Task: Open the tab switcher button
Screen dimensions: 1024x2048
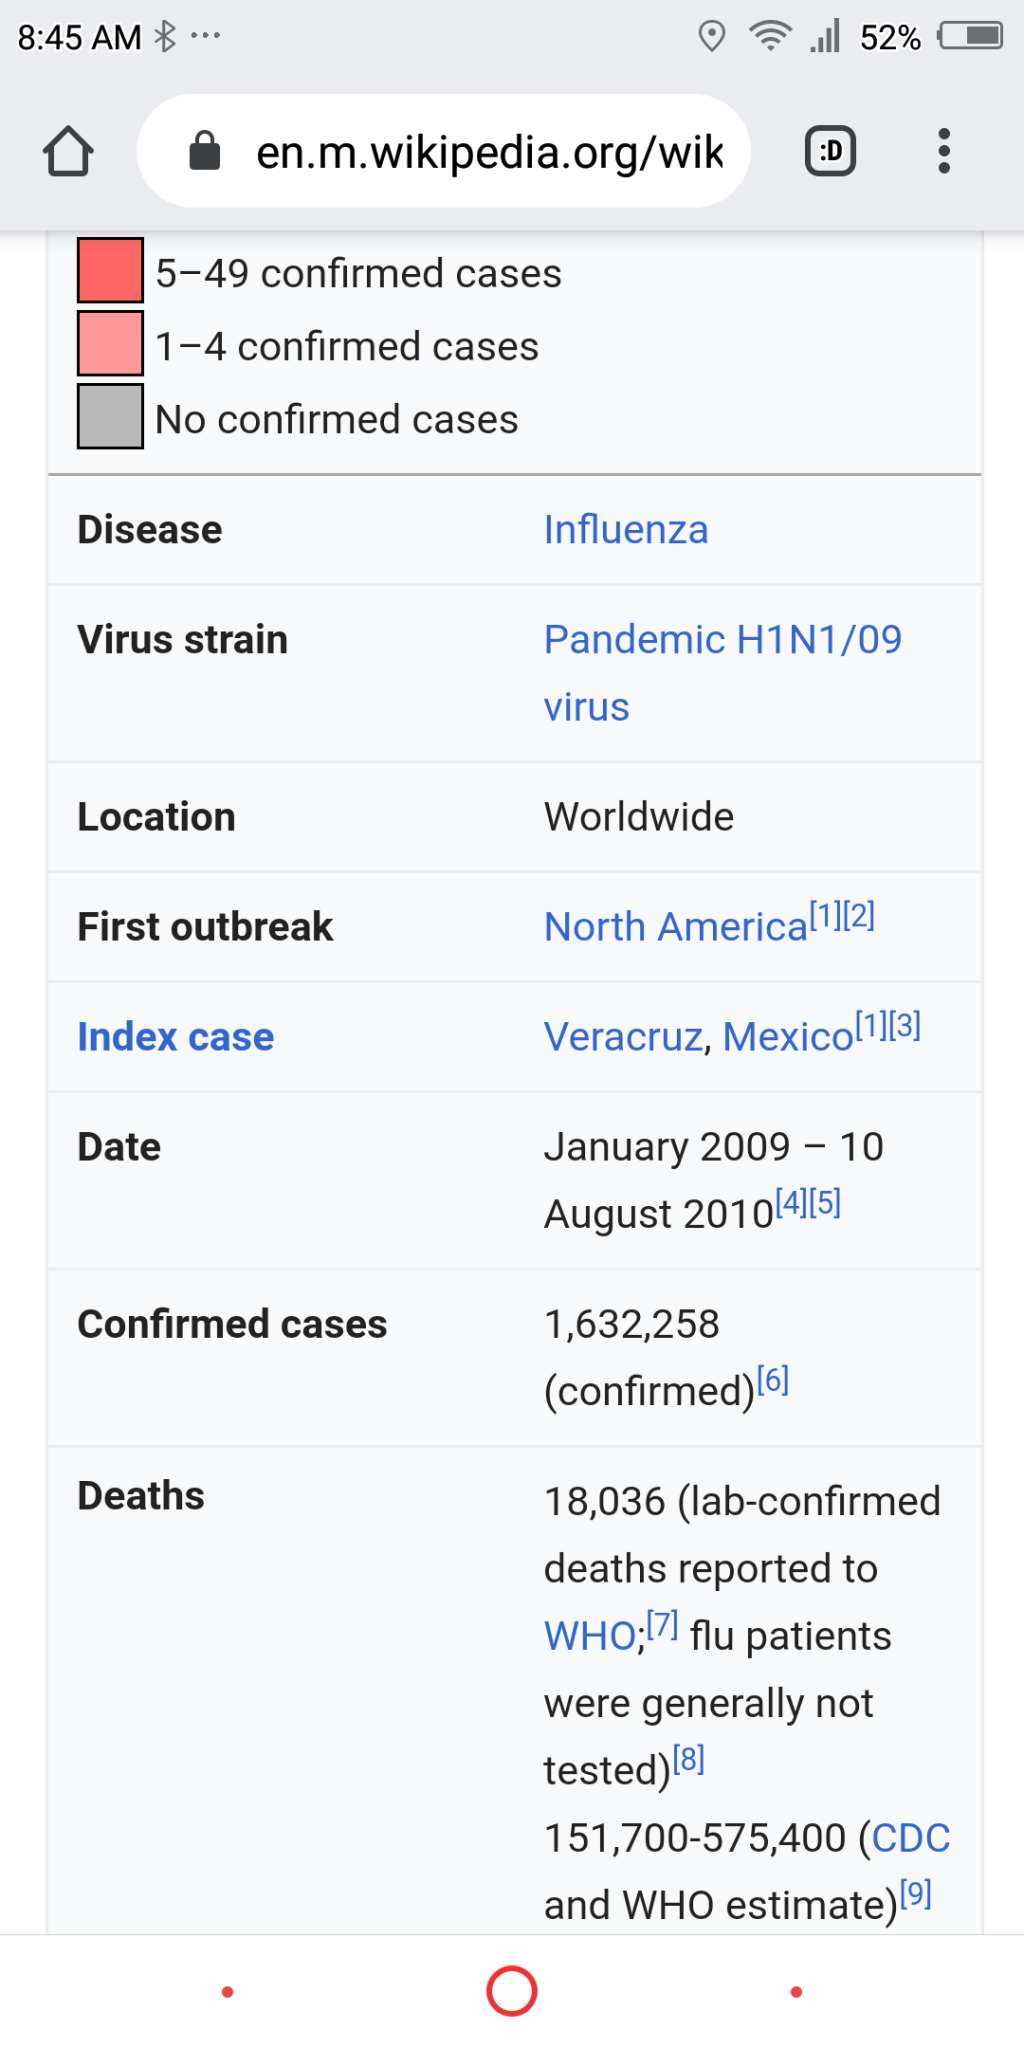Action: (830, 152)
